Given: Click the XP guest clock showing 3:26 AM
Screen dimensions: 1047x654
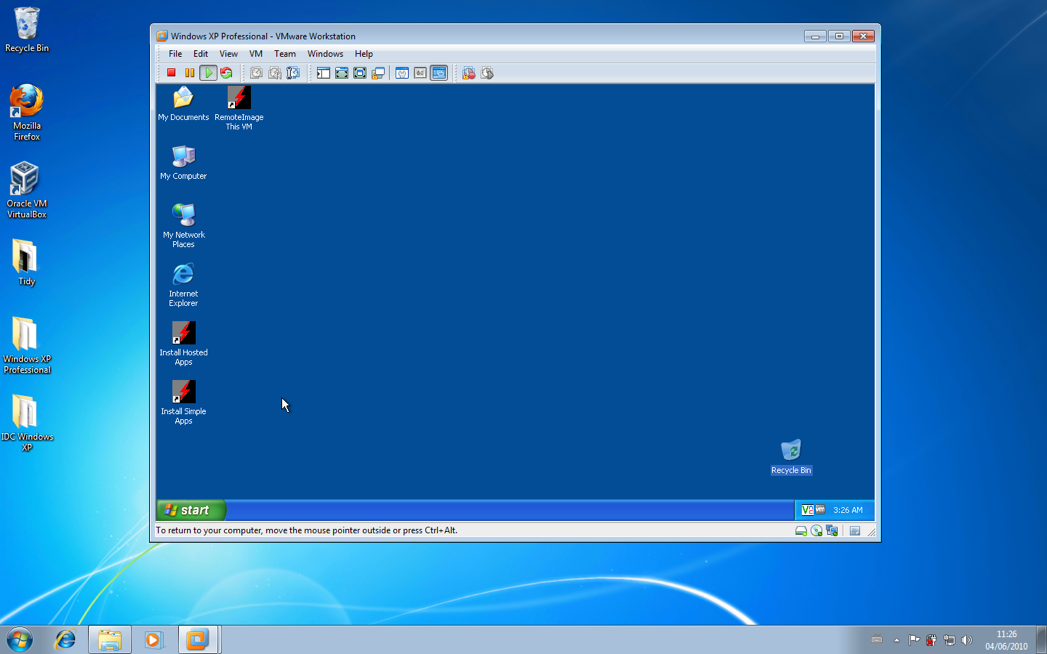Looking at the screenshot, I should [847, 510].
